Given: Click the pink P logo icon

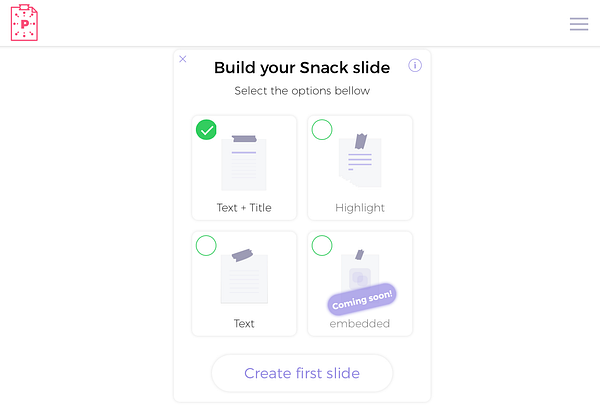Looking at the screenshot, I should click(x=24, y=23).
